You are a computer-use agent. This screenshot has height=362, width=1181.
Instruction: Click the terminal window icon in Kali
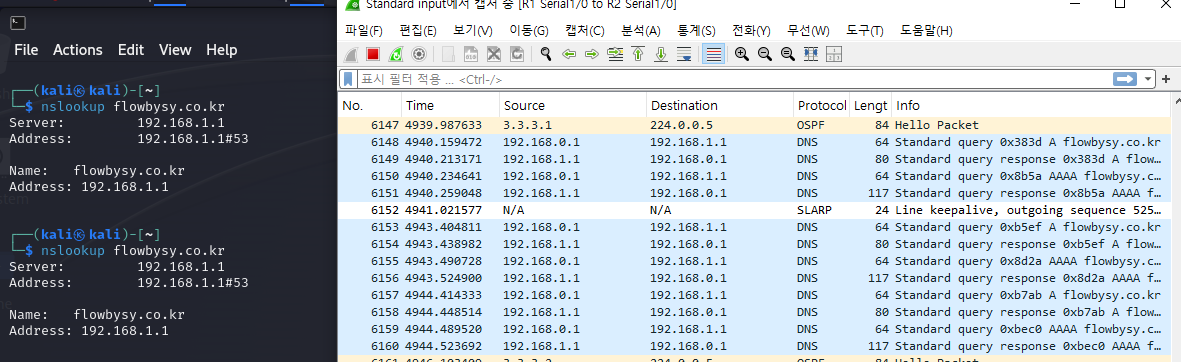pos(19,23)
